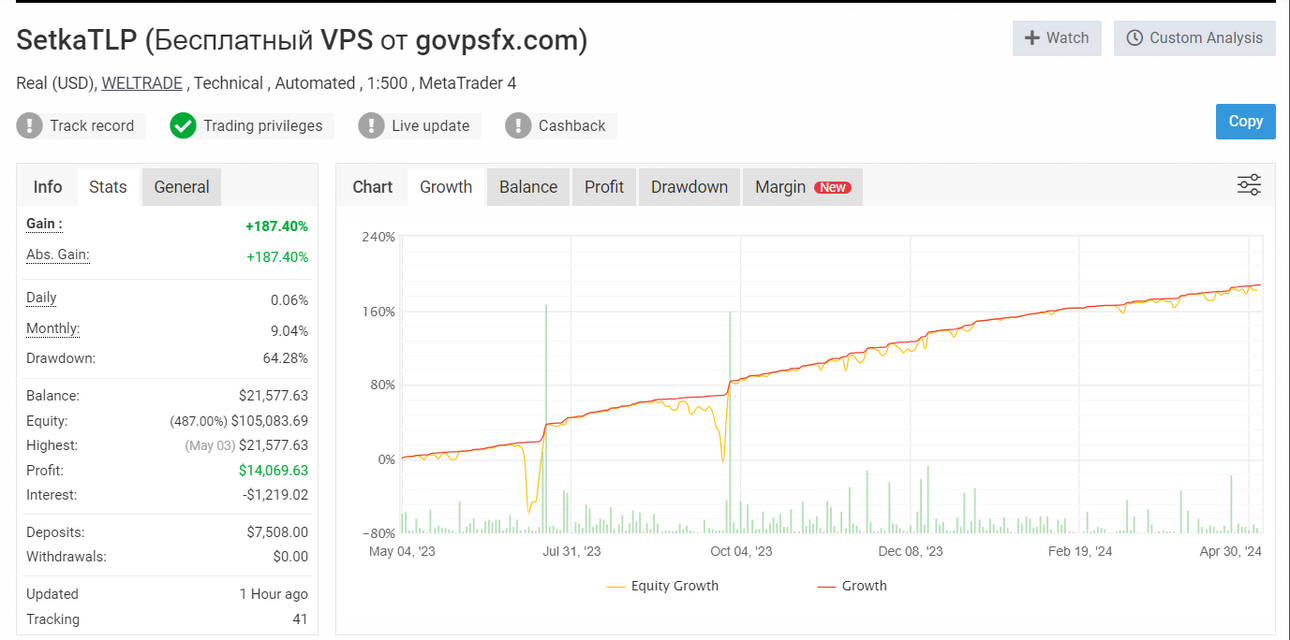Open the Margin chart tab
Screen dimensions: 1290x640
point(802,187)
